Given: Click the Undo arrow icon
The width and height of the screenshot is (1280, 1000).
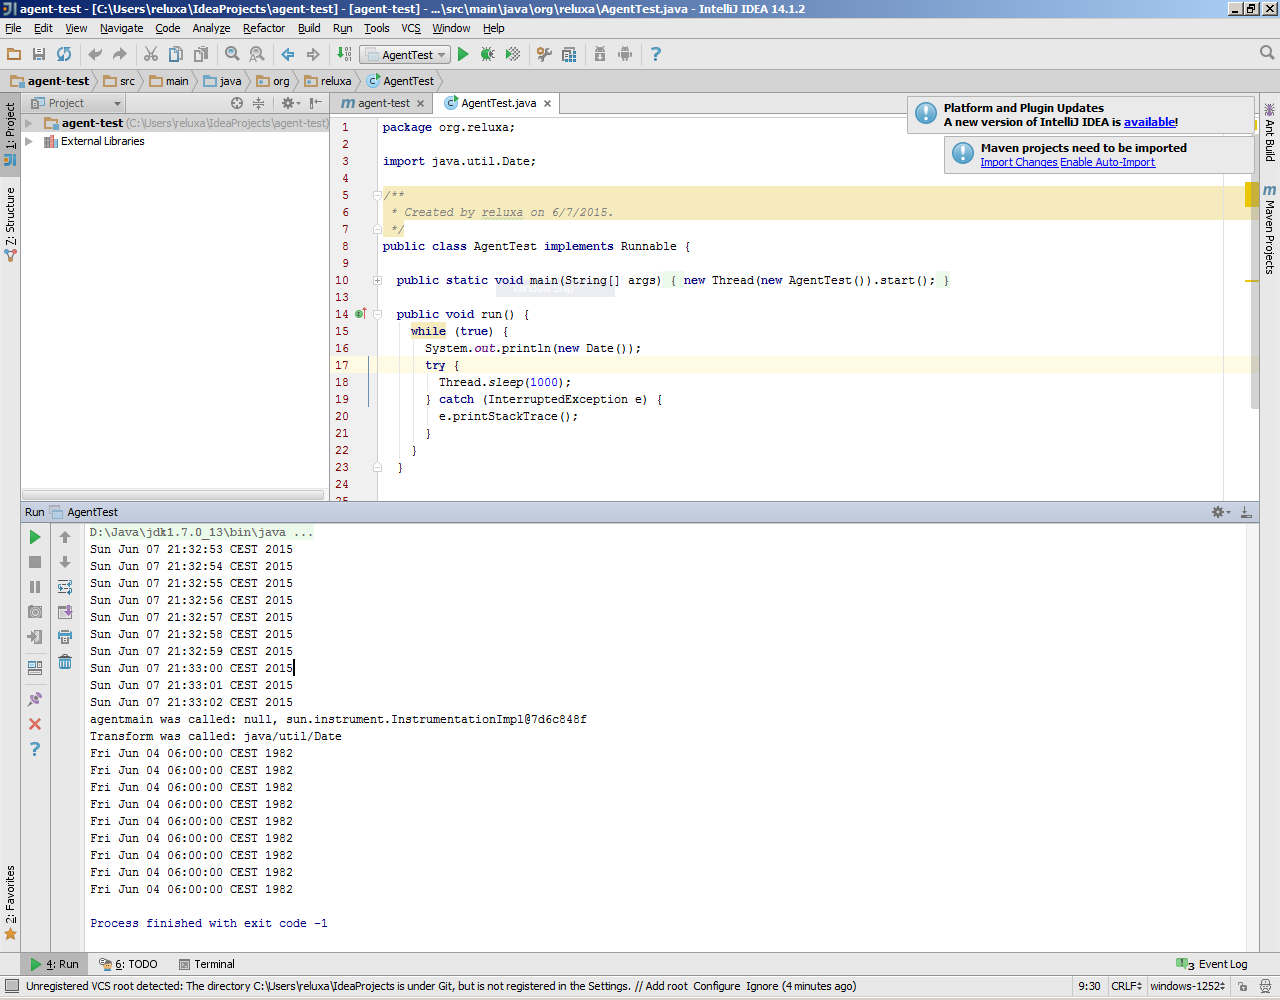Looking at the screenshot, I should click(x=95, y=54).
